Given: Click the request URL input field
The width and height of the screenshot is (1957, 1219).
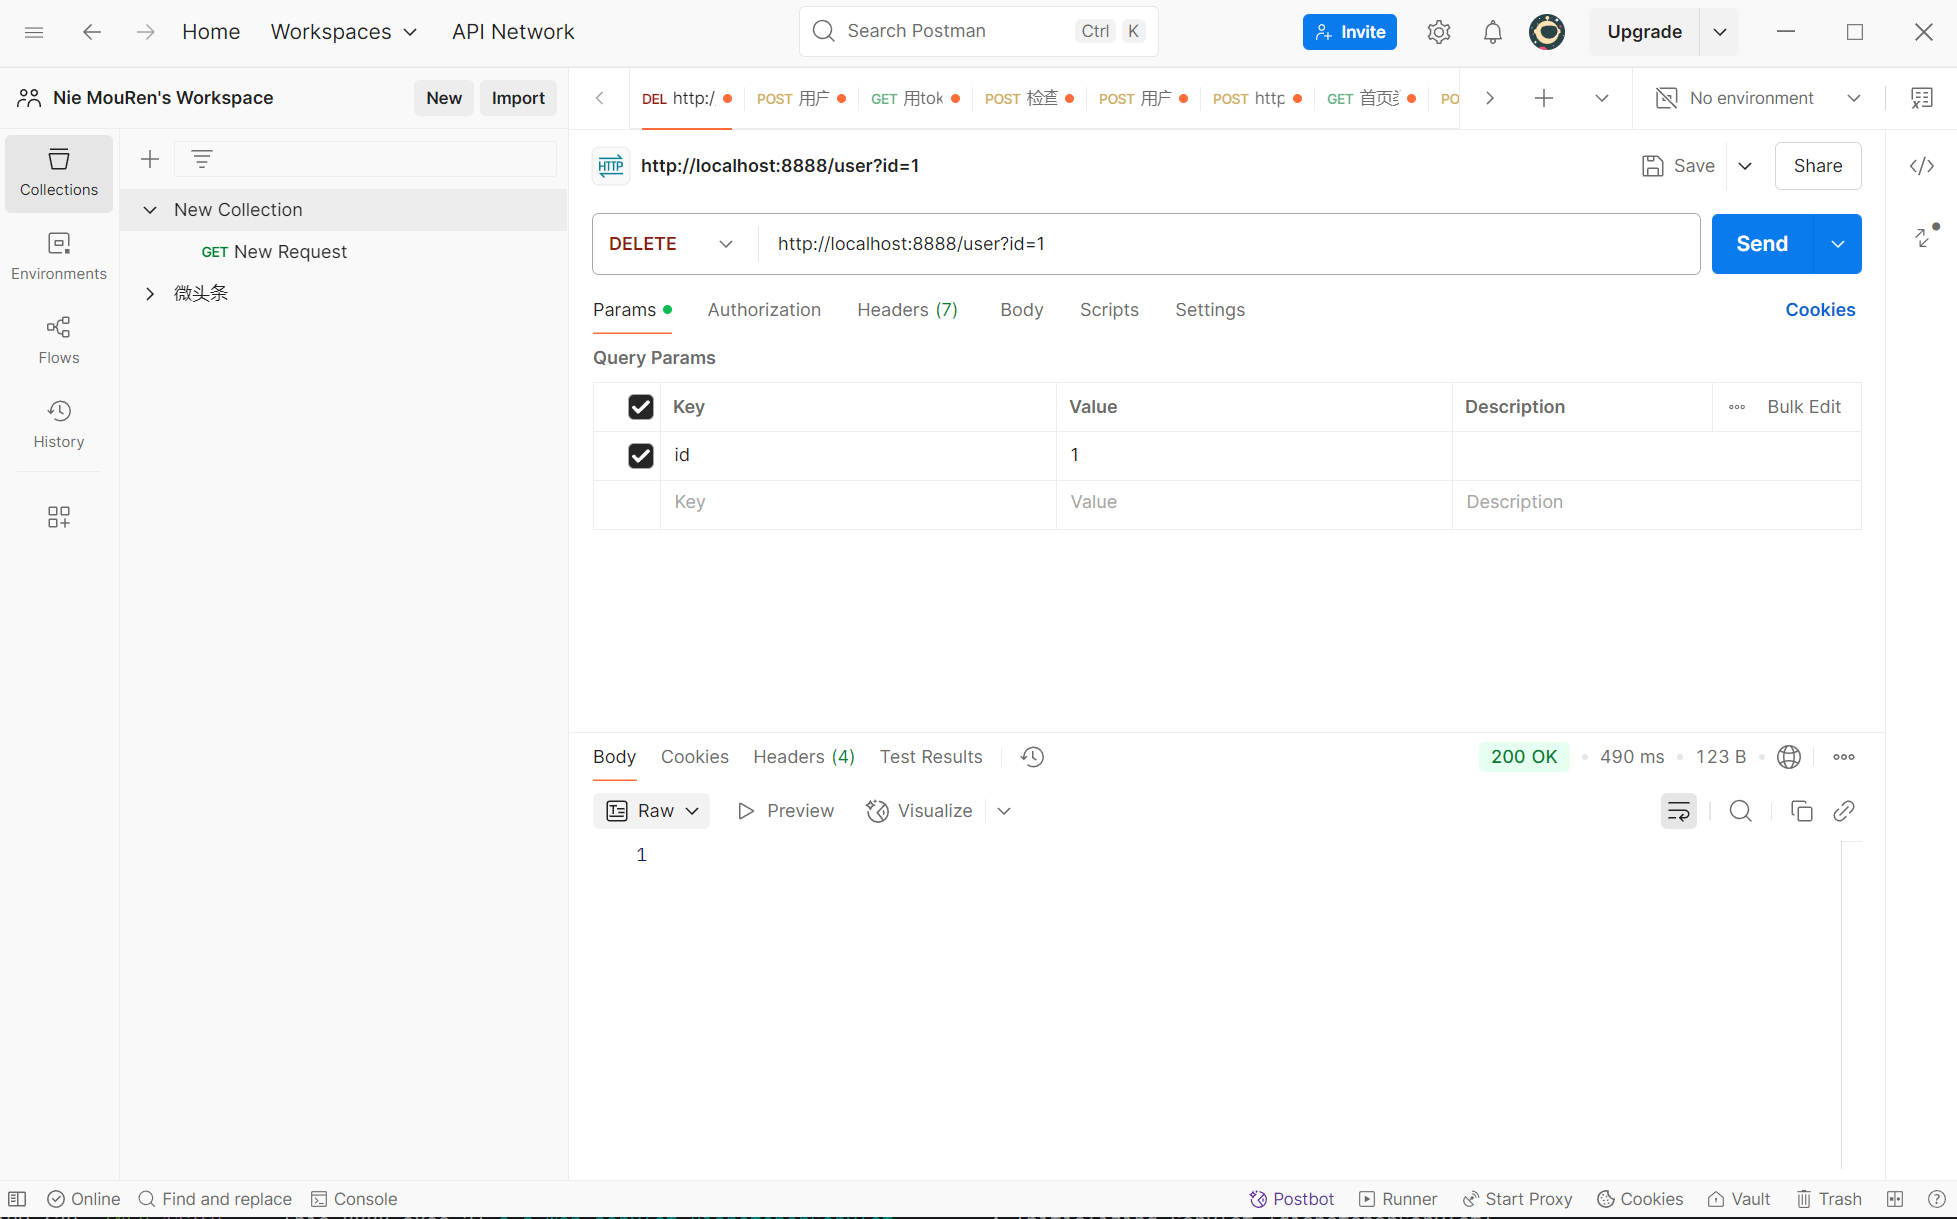Looking at the screenshot, I should 1228,244.
